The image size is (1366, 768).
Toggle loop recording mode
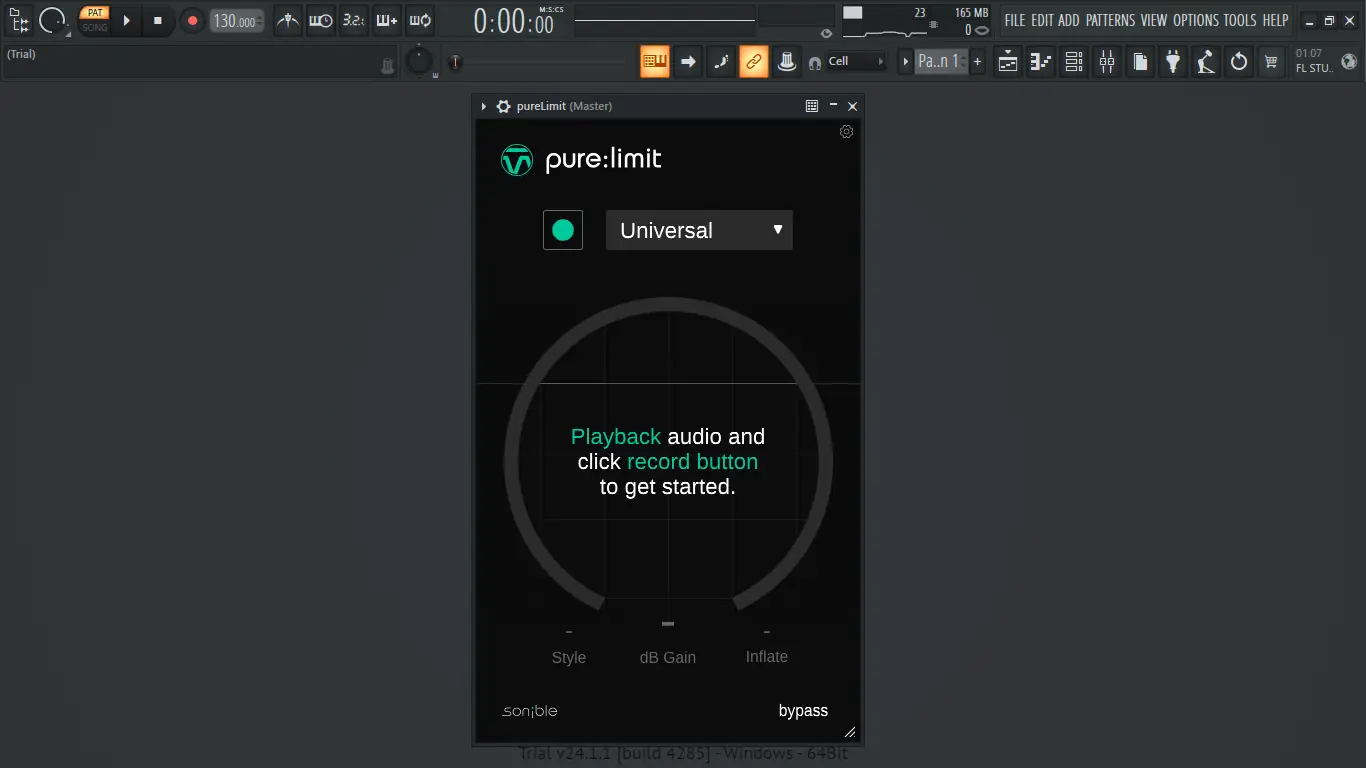(419, 20)
